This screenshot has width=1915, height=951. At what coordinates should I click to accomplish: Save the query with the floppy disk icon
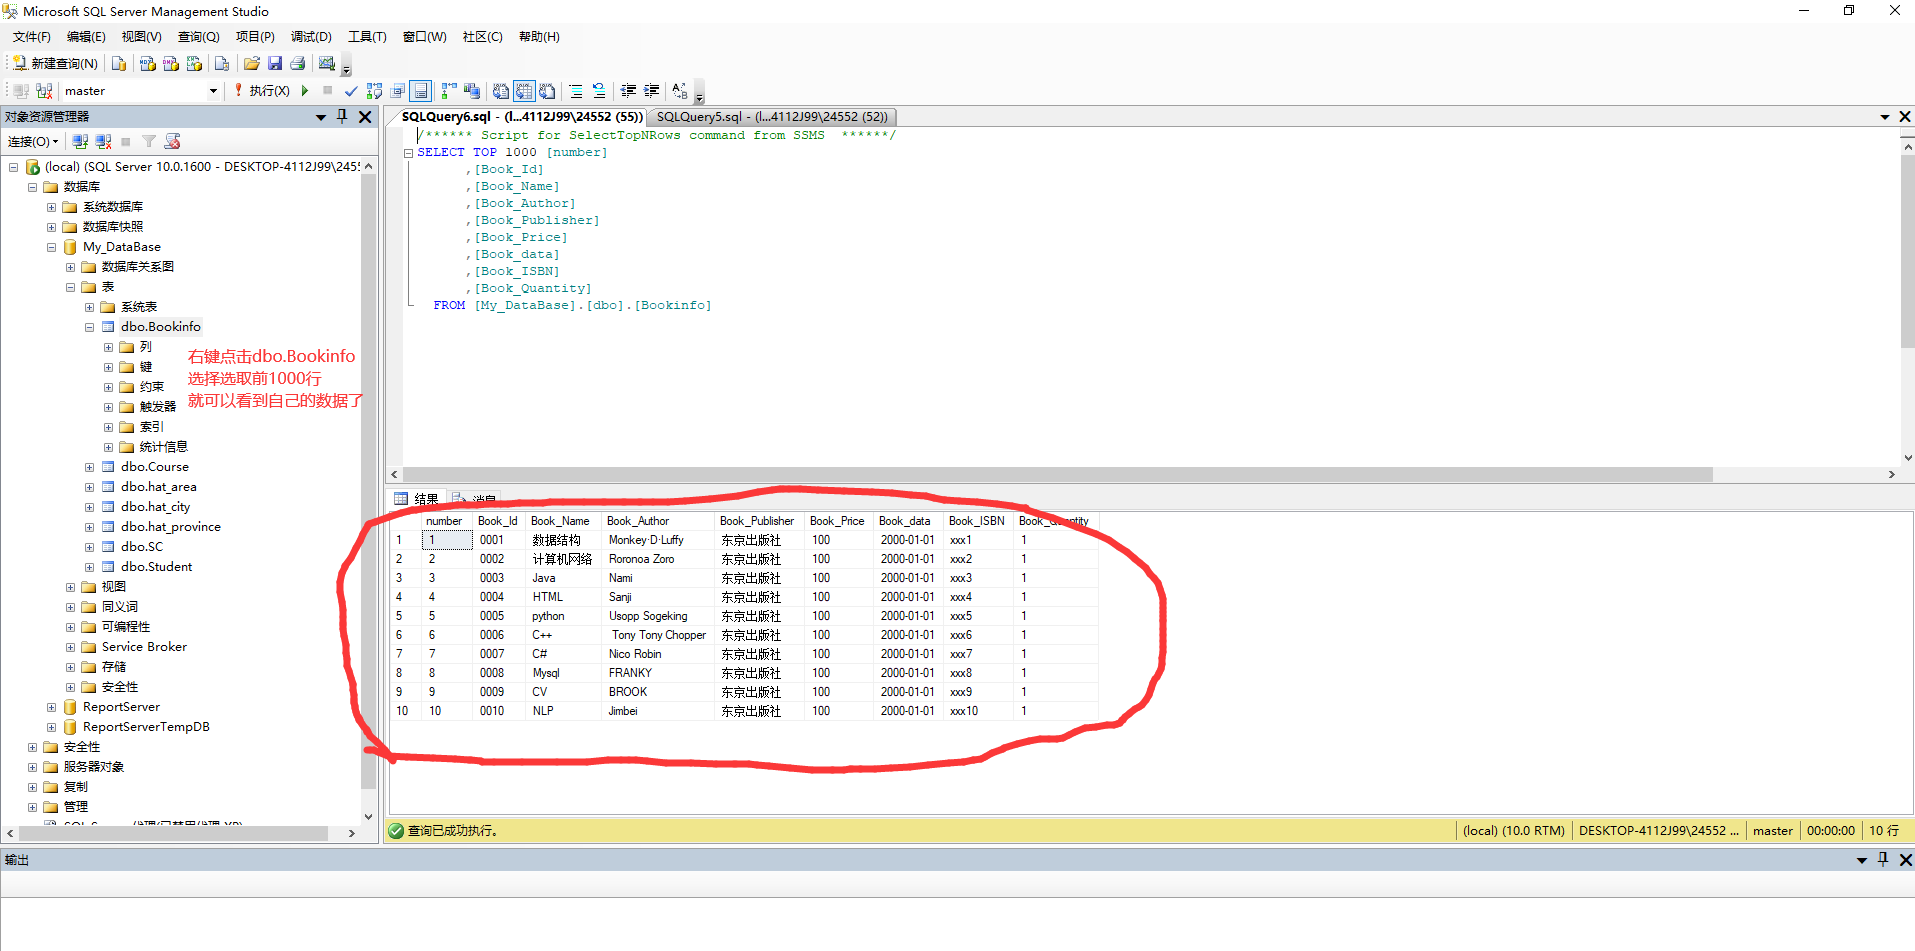[275, 63]
